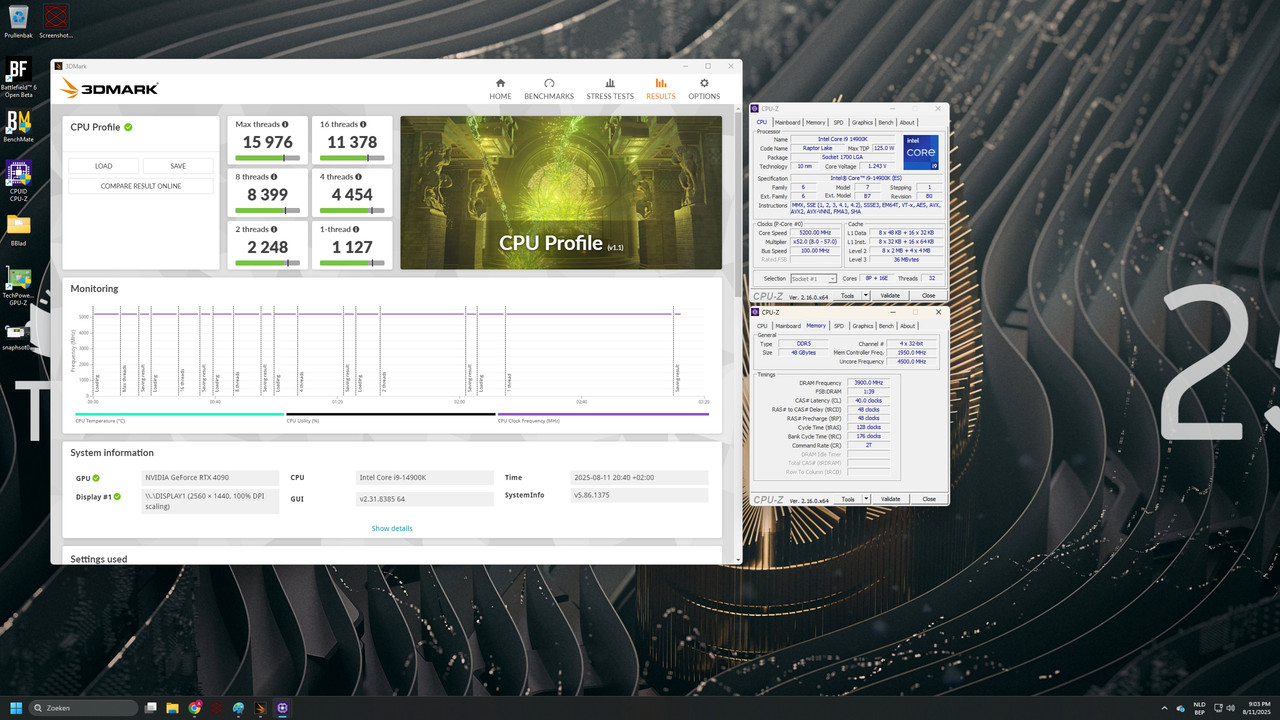Image resolution: width=1280 pixels, height=720 pixels.
Task: Open BenchMate desktop icon
Action: pyautogui.click(x=18, y=126)
